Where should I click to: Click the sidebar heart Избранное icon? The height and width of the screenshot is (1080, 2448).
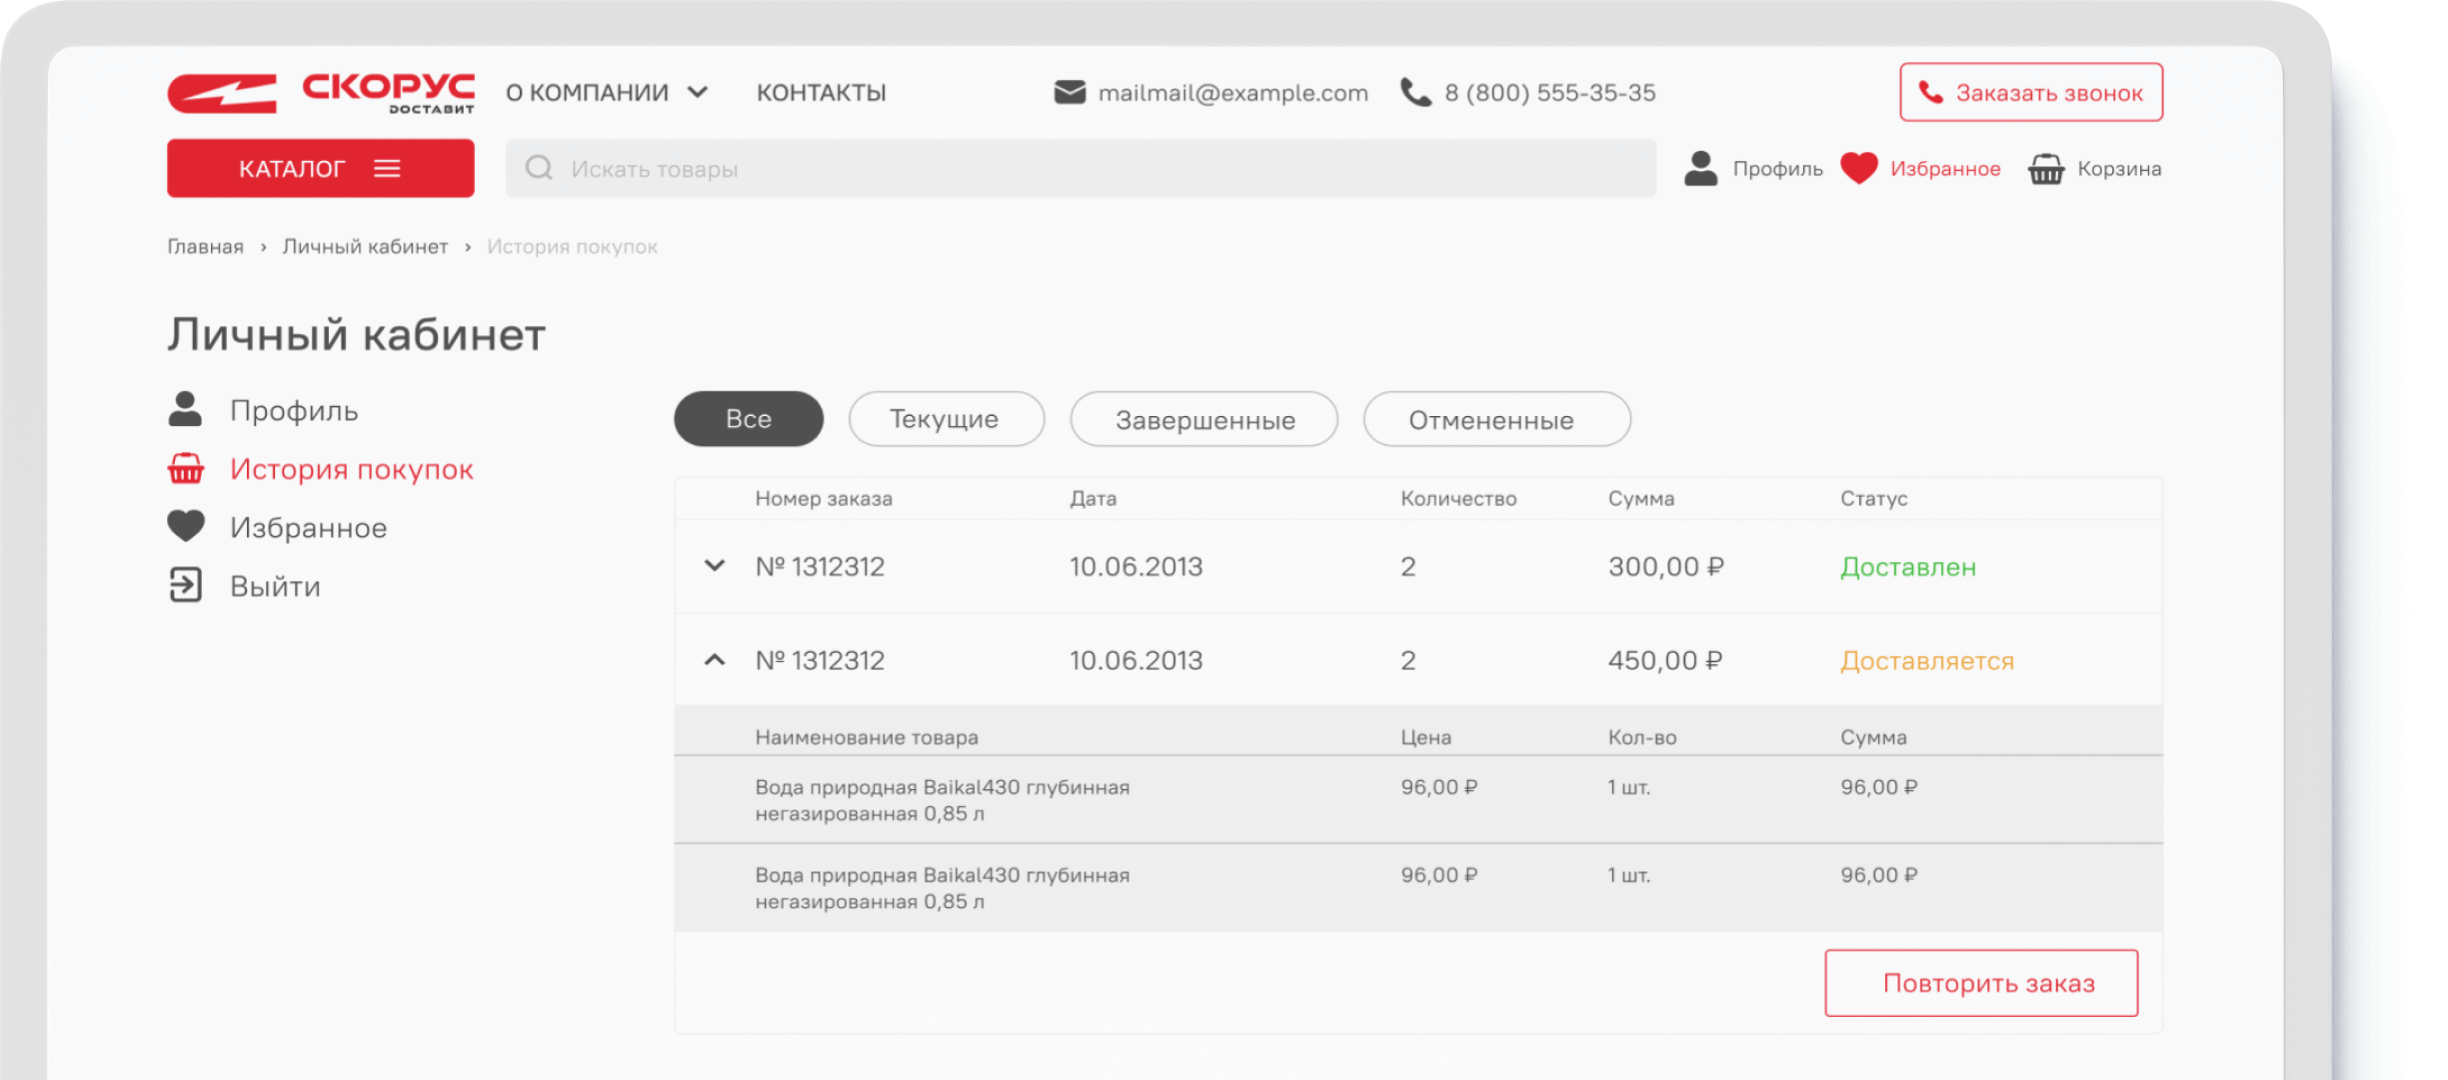pyautogui.click(x=186, y=526)
